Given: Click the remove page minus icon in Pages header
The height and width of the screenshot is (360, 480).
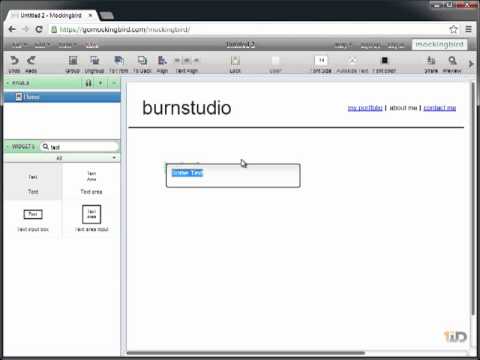Looking at the screenshot, I should 114,83.
